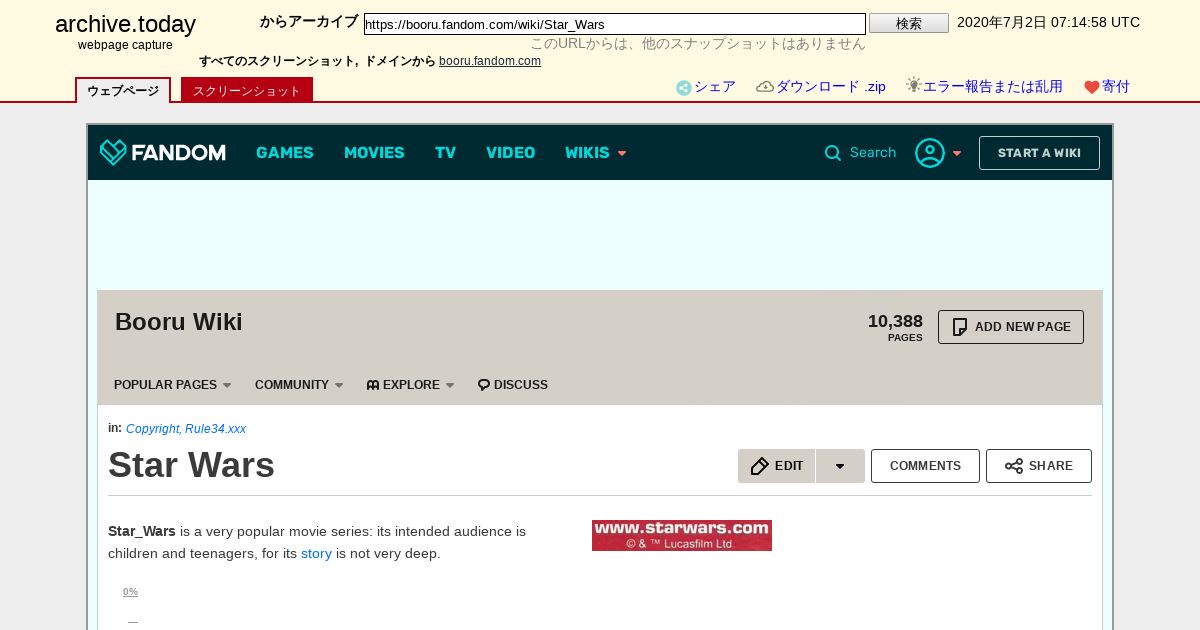Switch to the ウェブページ tab

point(123,90)
